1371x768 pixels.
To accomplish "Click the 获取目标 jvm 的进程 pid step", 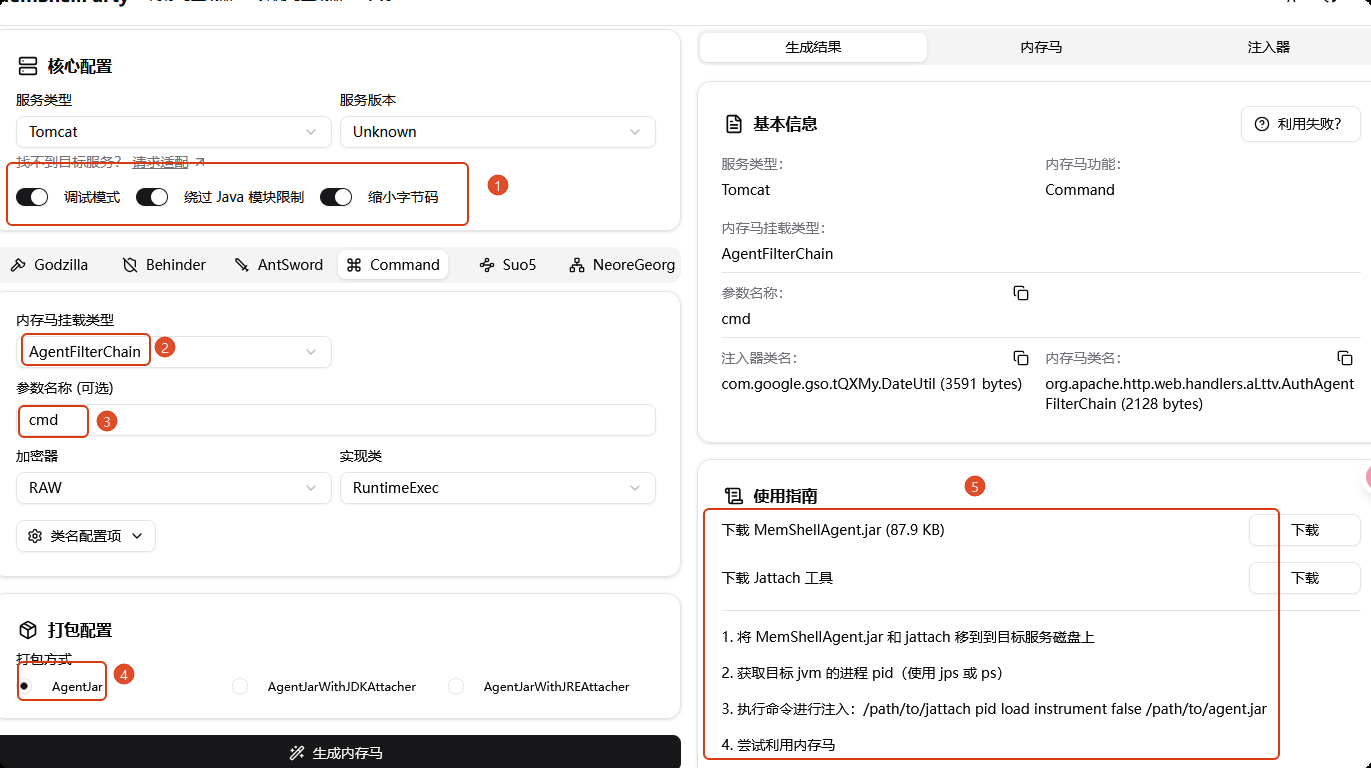I will click(862, 673).
